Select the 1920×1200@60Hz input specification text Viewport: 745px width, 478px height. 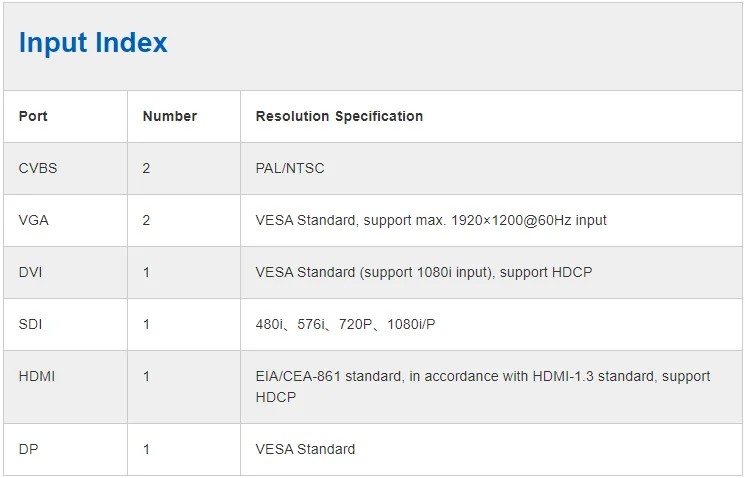point(431,220)
